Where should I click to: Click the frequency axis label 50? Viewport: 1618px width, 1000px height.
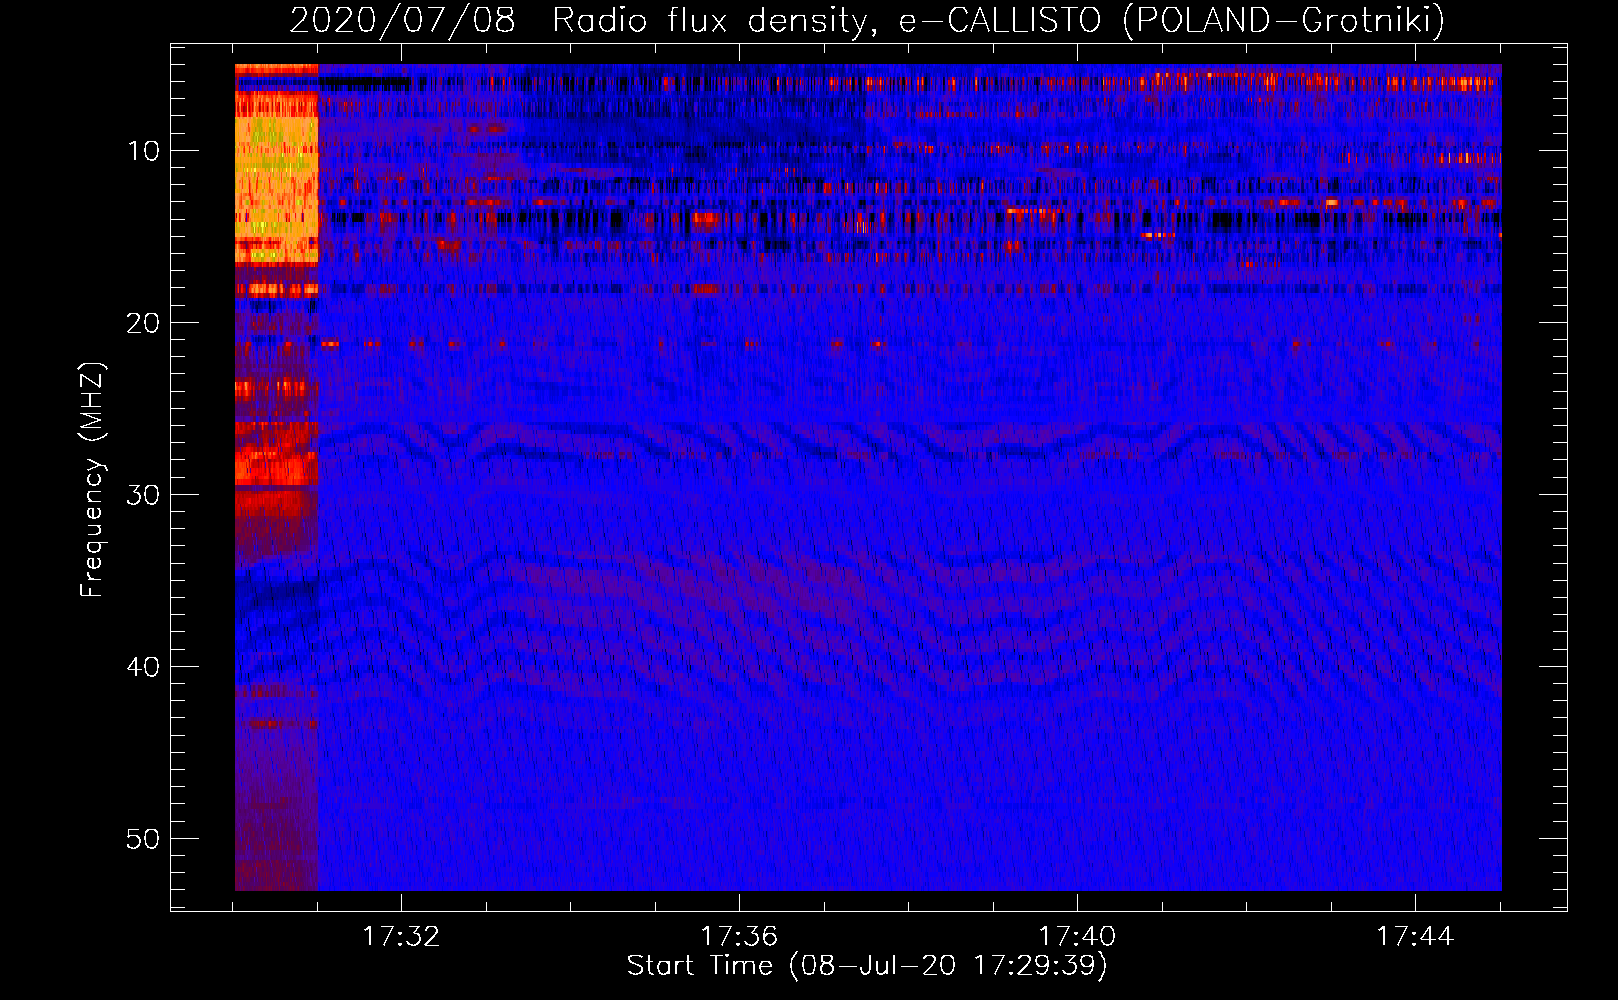[144, 839]
